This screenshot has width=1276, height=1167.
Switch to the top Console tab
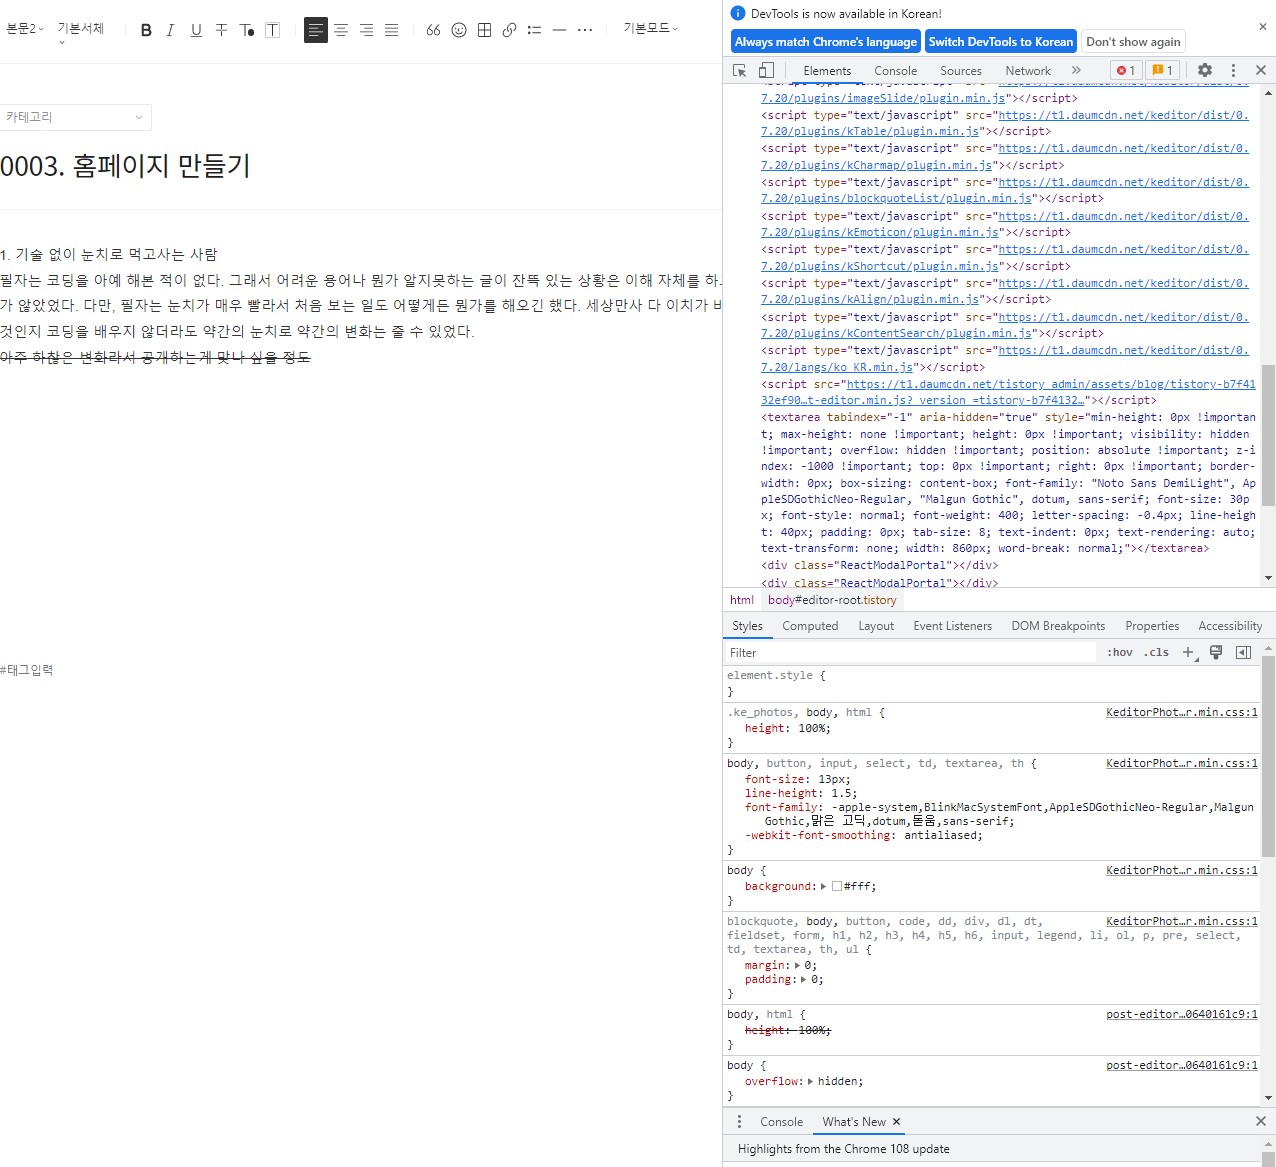(895, 70)
